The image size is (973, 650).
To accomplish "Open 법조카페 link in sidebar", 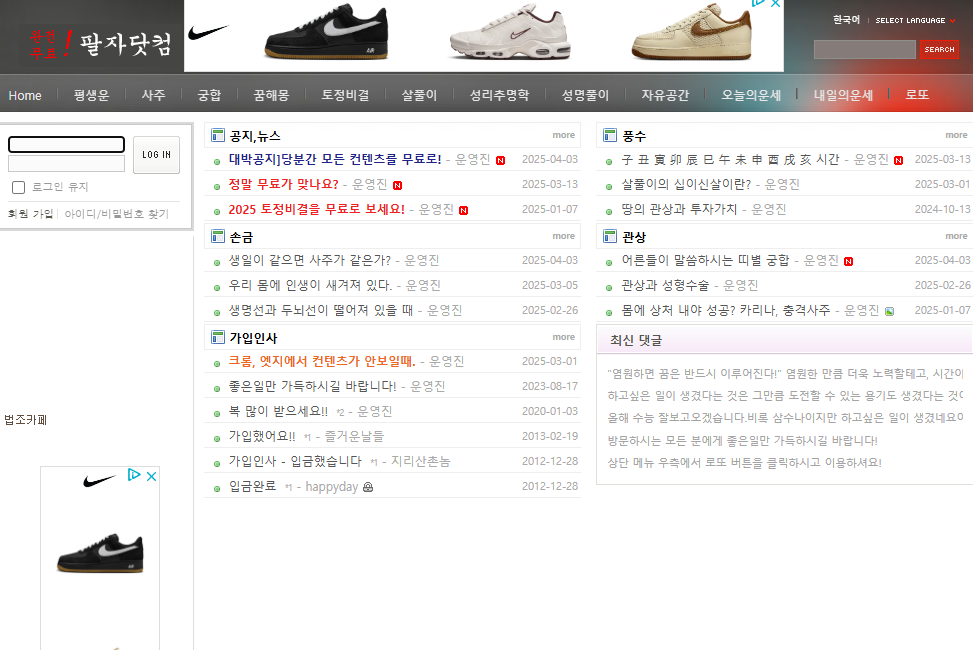I will [25, 420].
